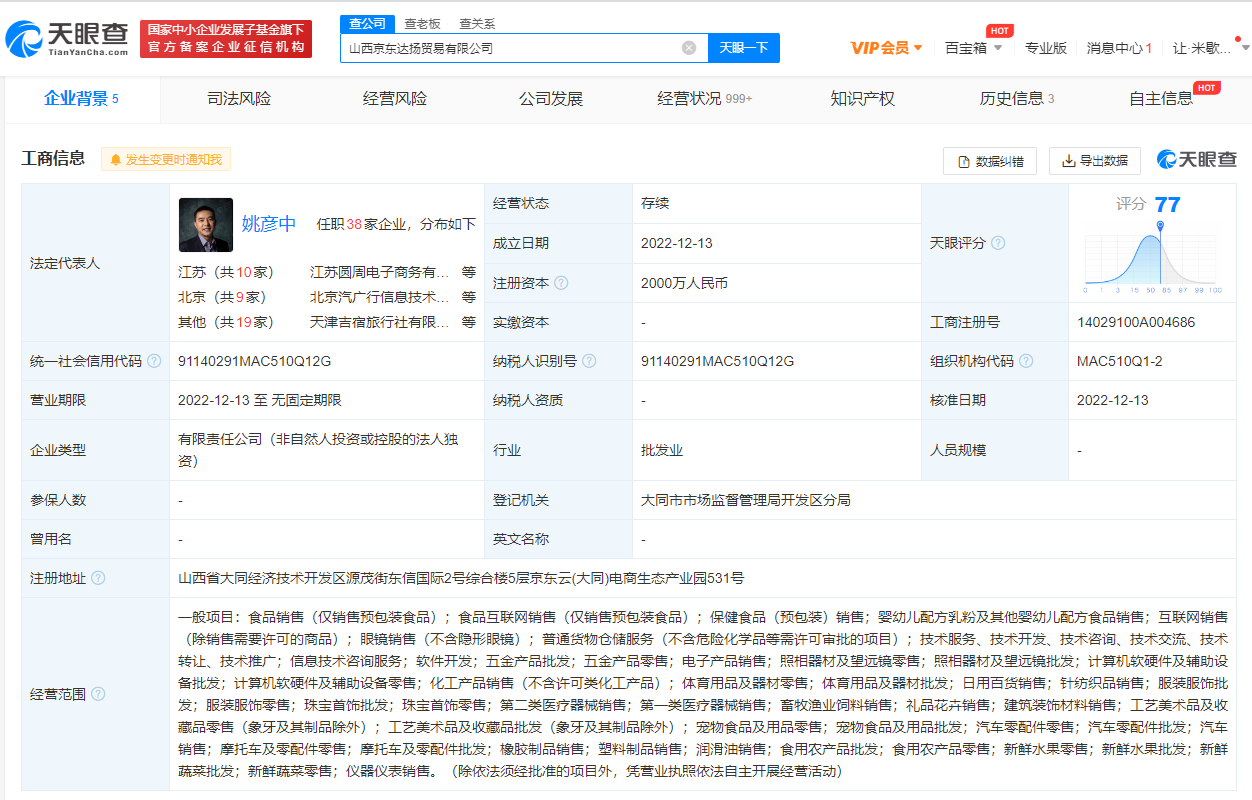
Task: Click the help icon next to 注册地址
Action: [x=98, y=578]
